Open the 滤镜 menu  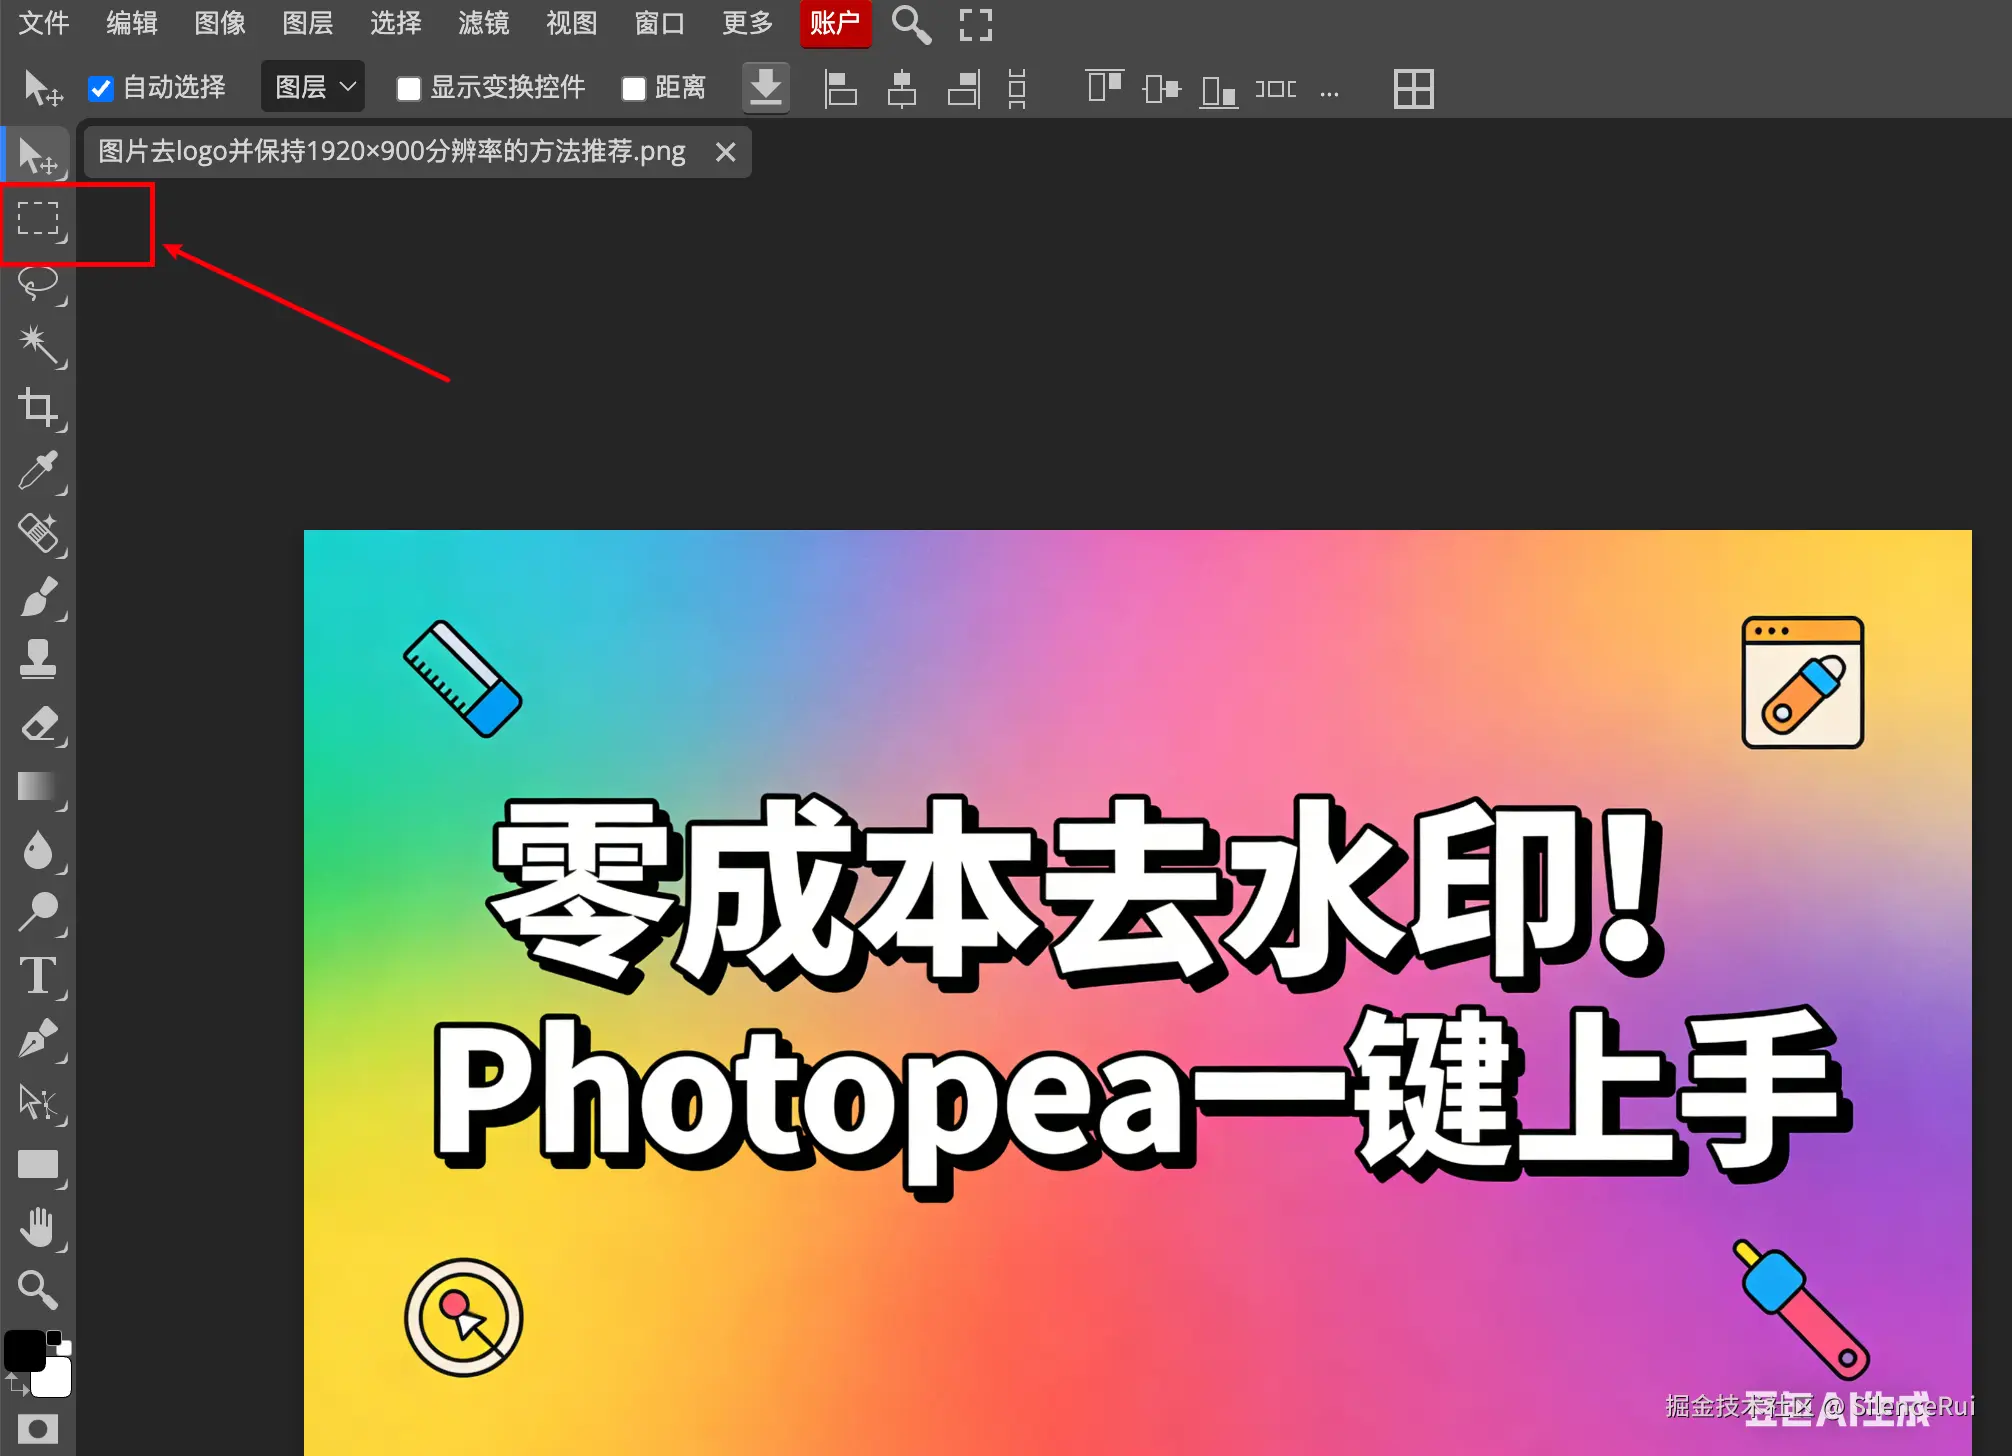(x=483, y=23)
